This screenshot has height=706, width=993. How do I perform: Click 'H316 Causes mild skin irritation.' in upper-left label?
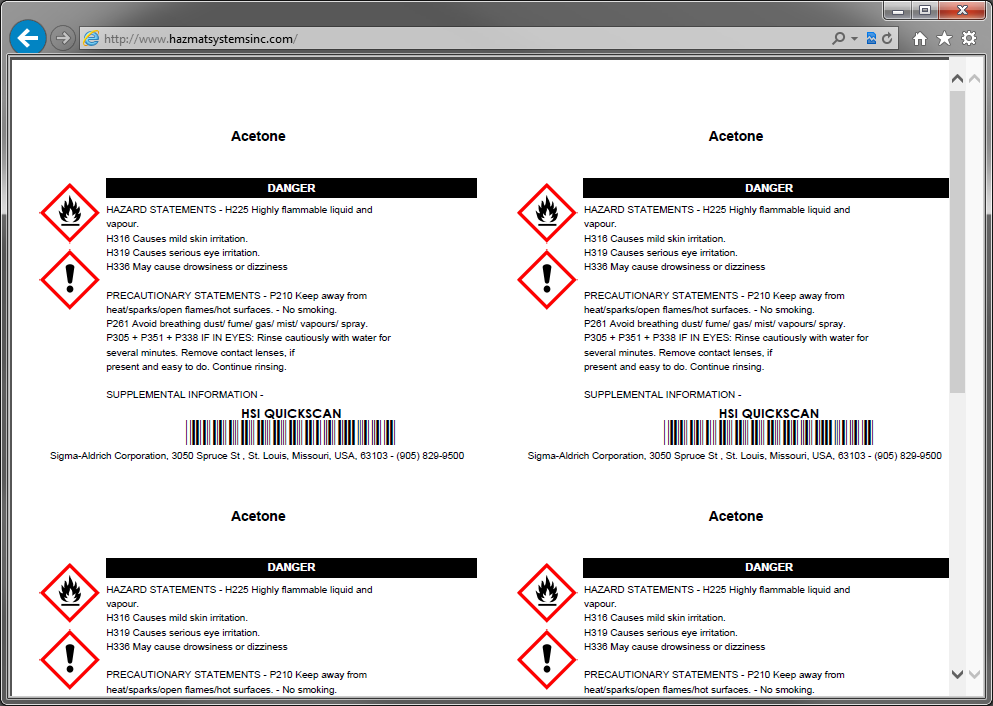[177, 239]
